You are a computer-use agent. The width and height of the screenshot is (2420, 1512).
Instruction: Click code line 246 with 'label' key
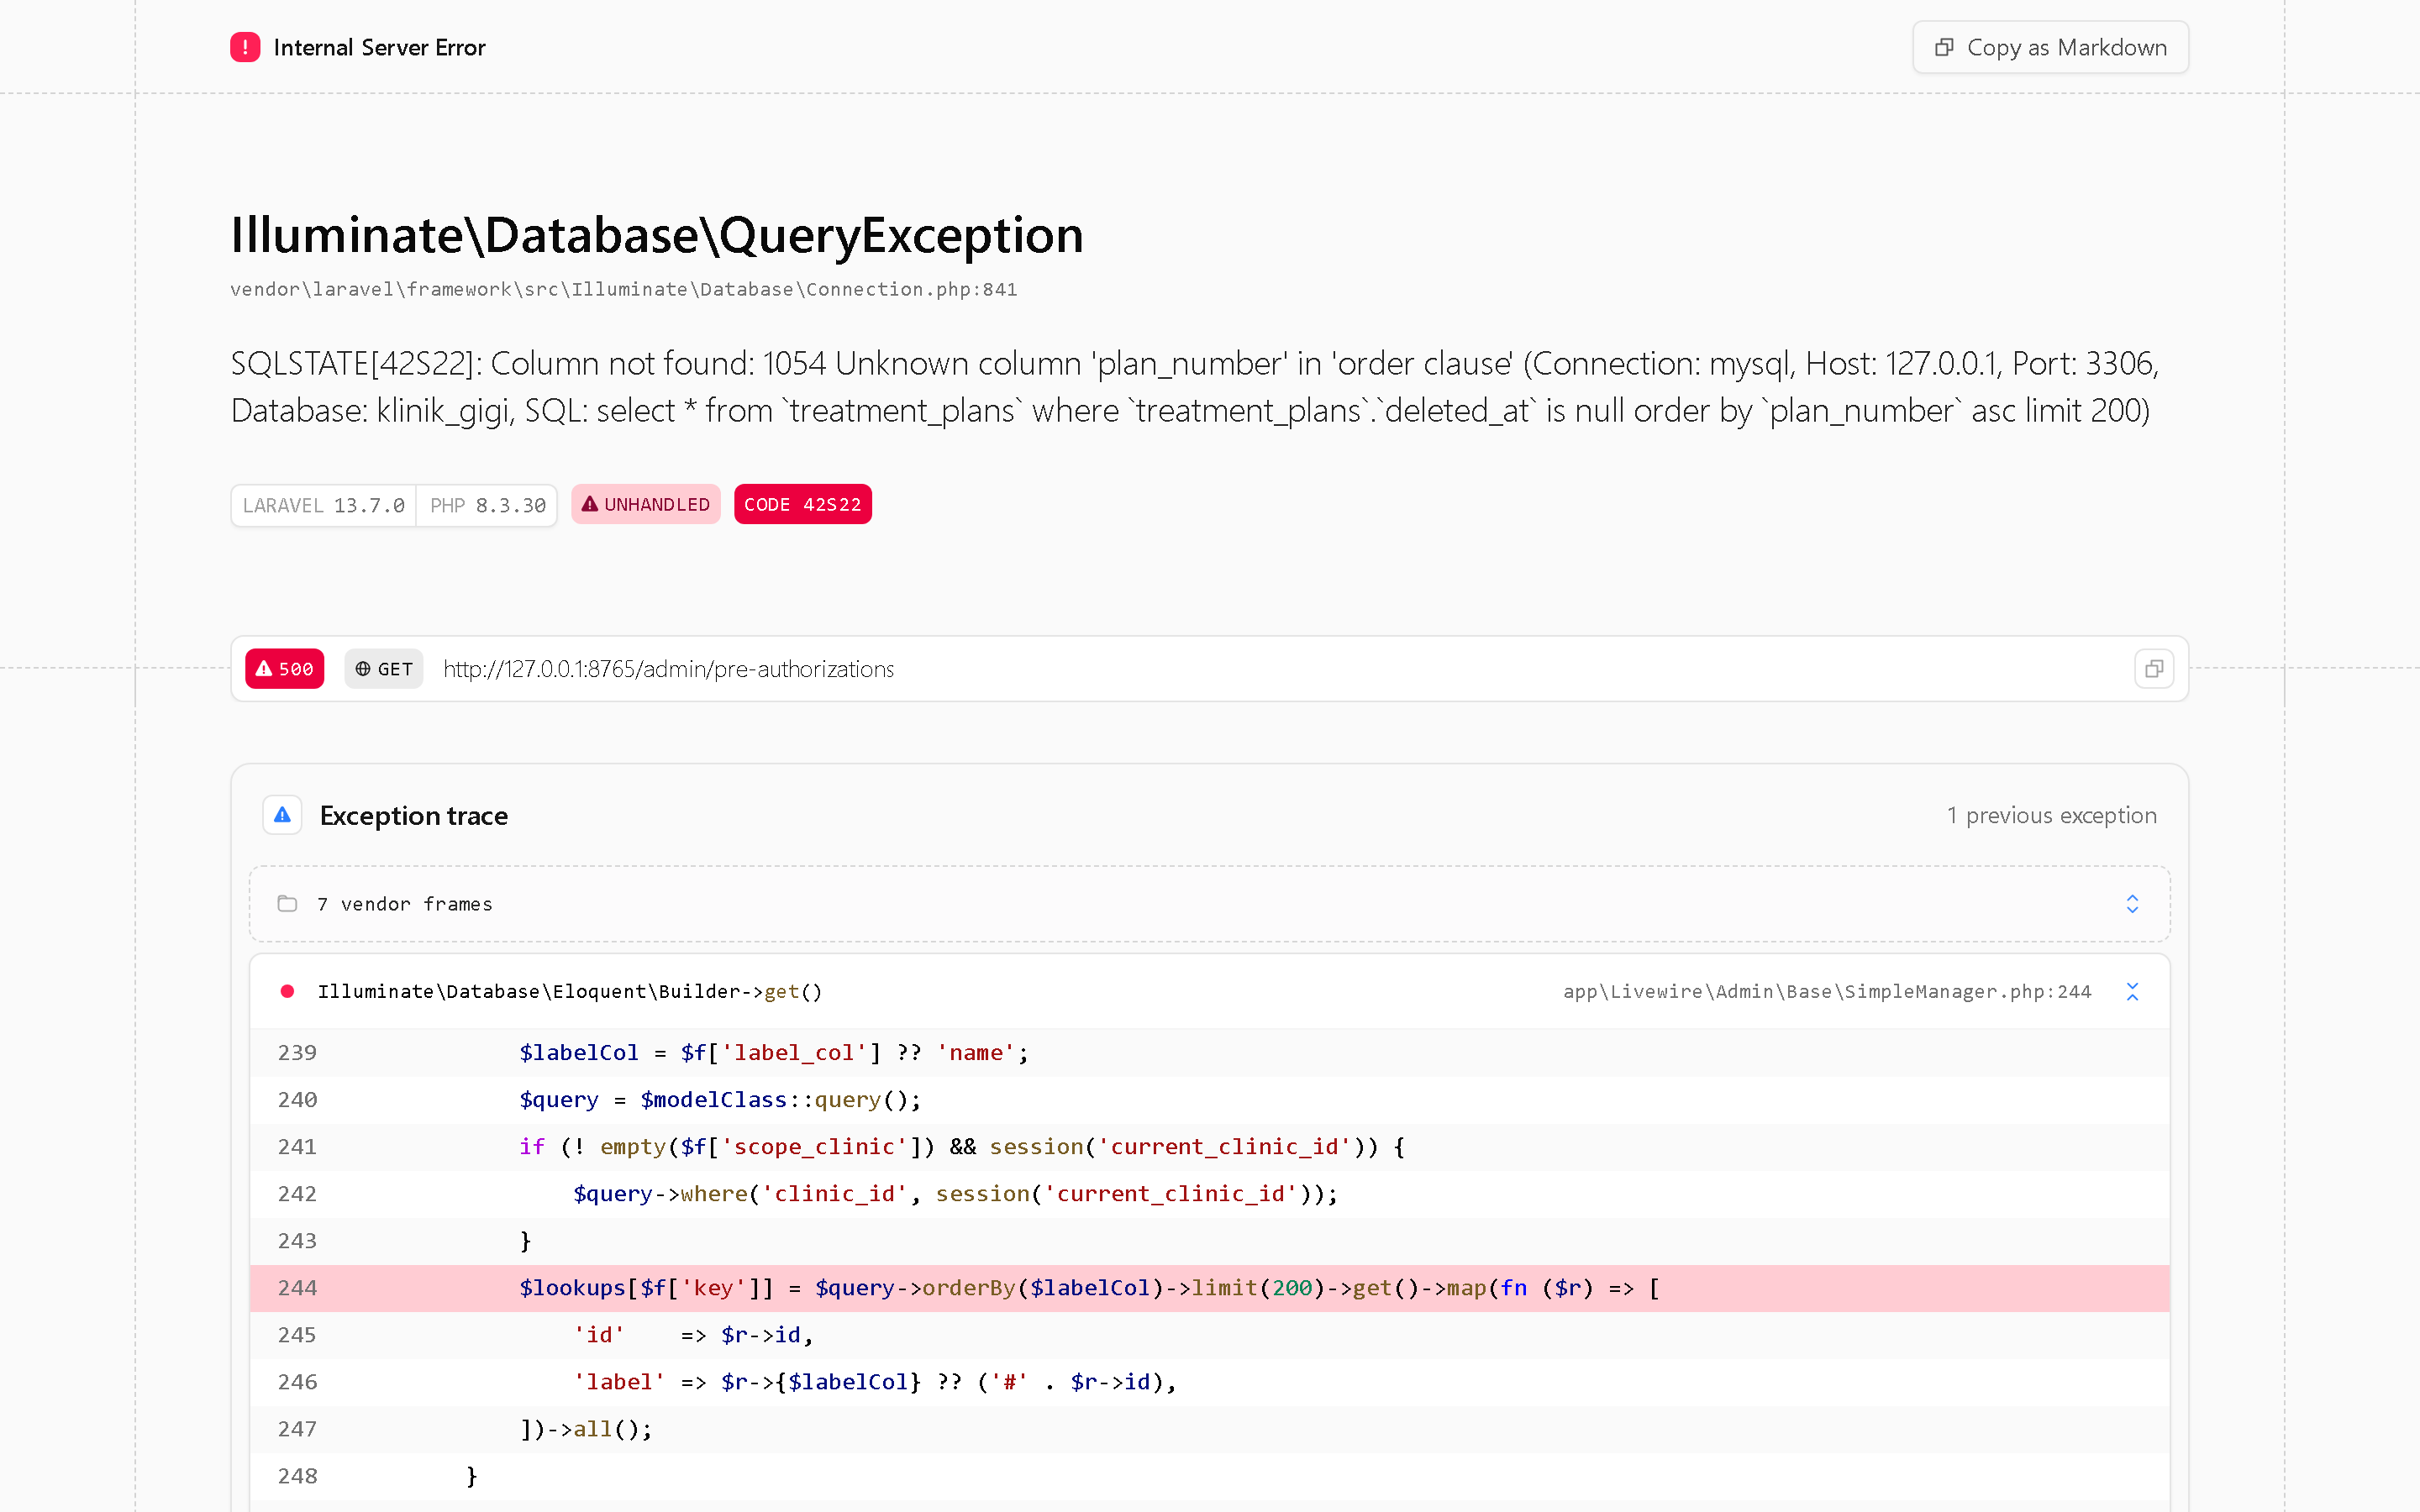pos(1209,1382)
